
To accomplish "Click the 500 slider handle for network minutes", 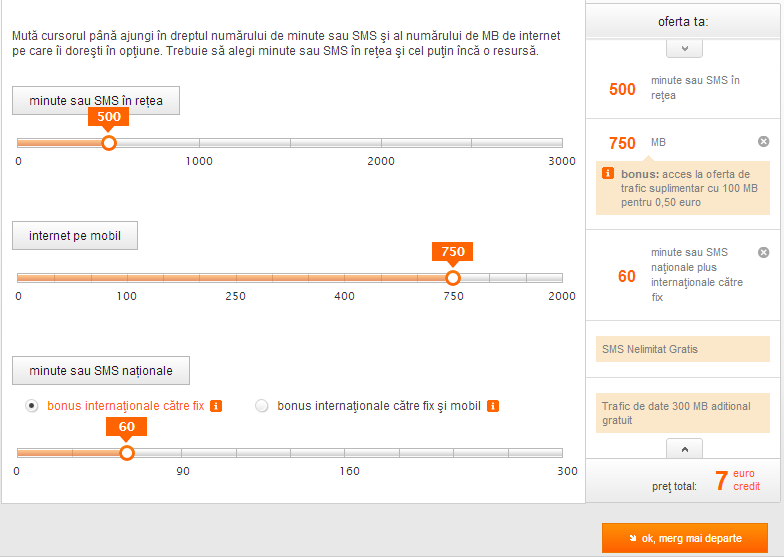I will (x=109, y=143).
